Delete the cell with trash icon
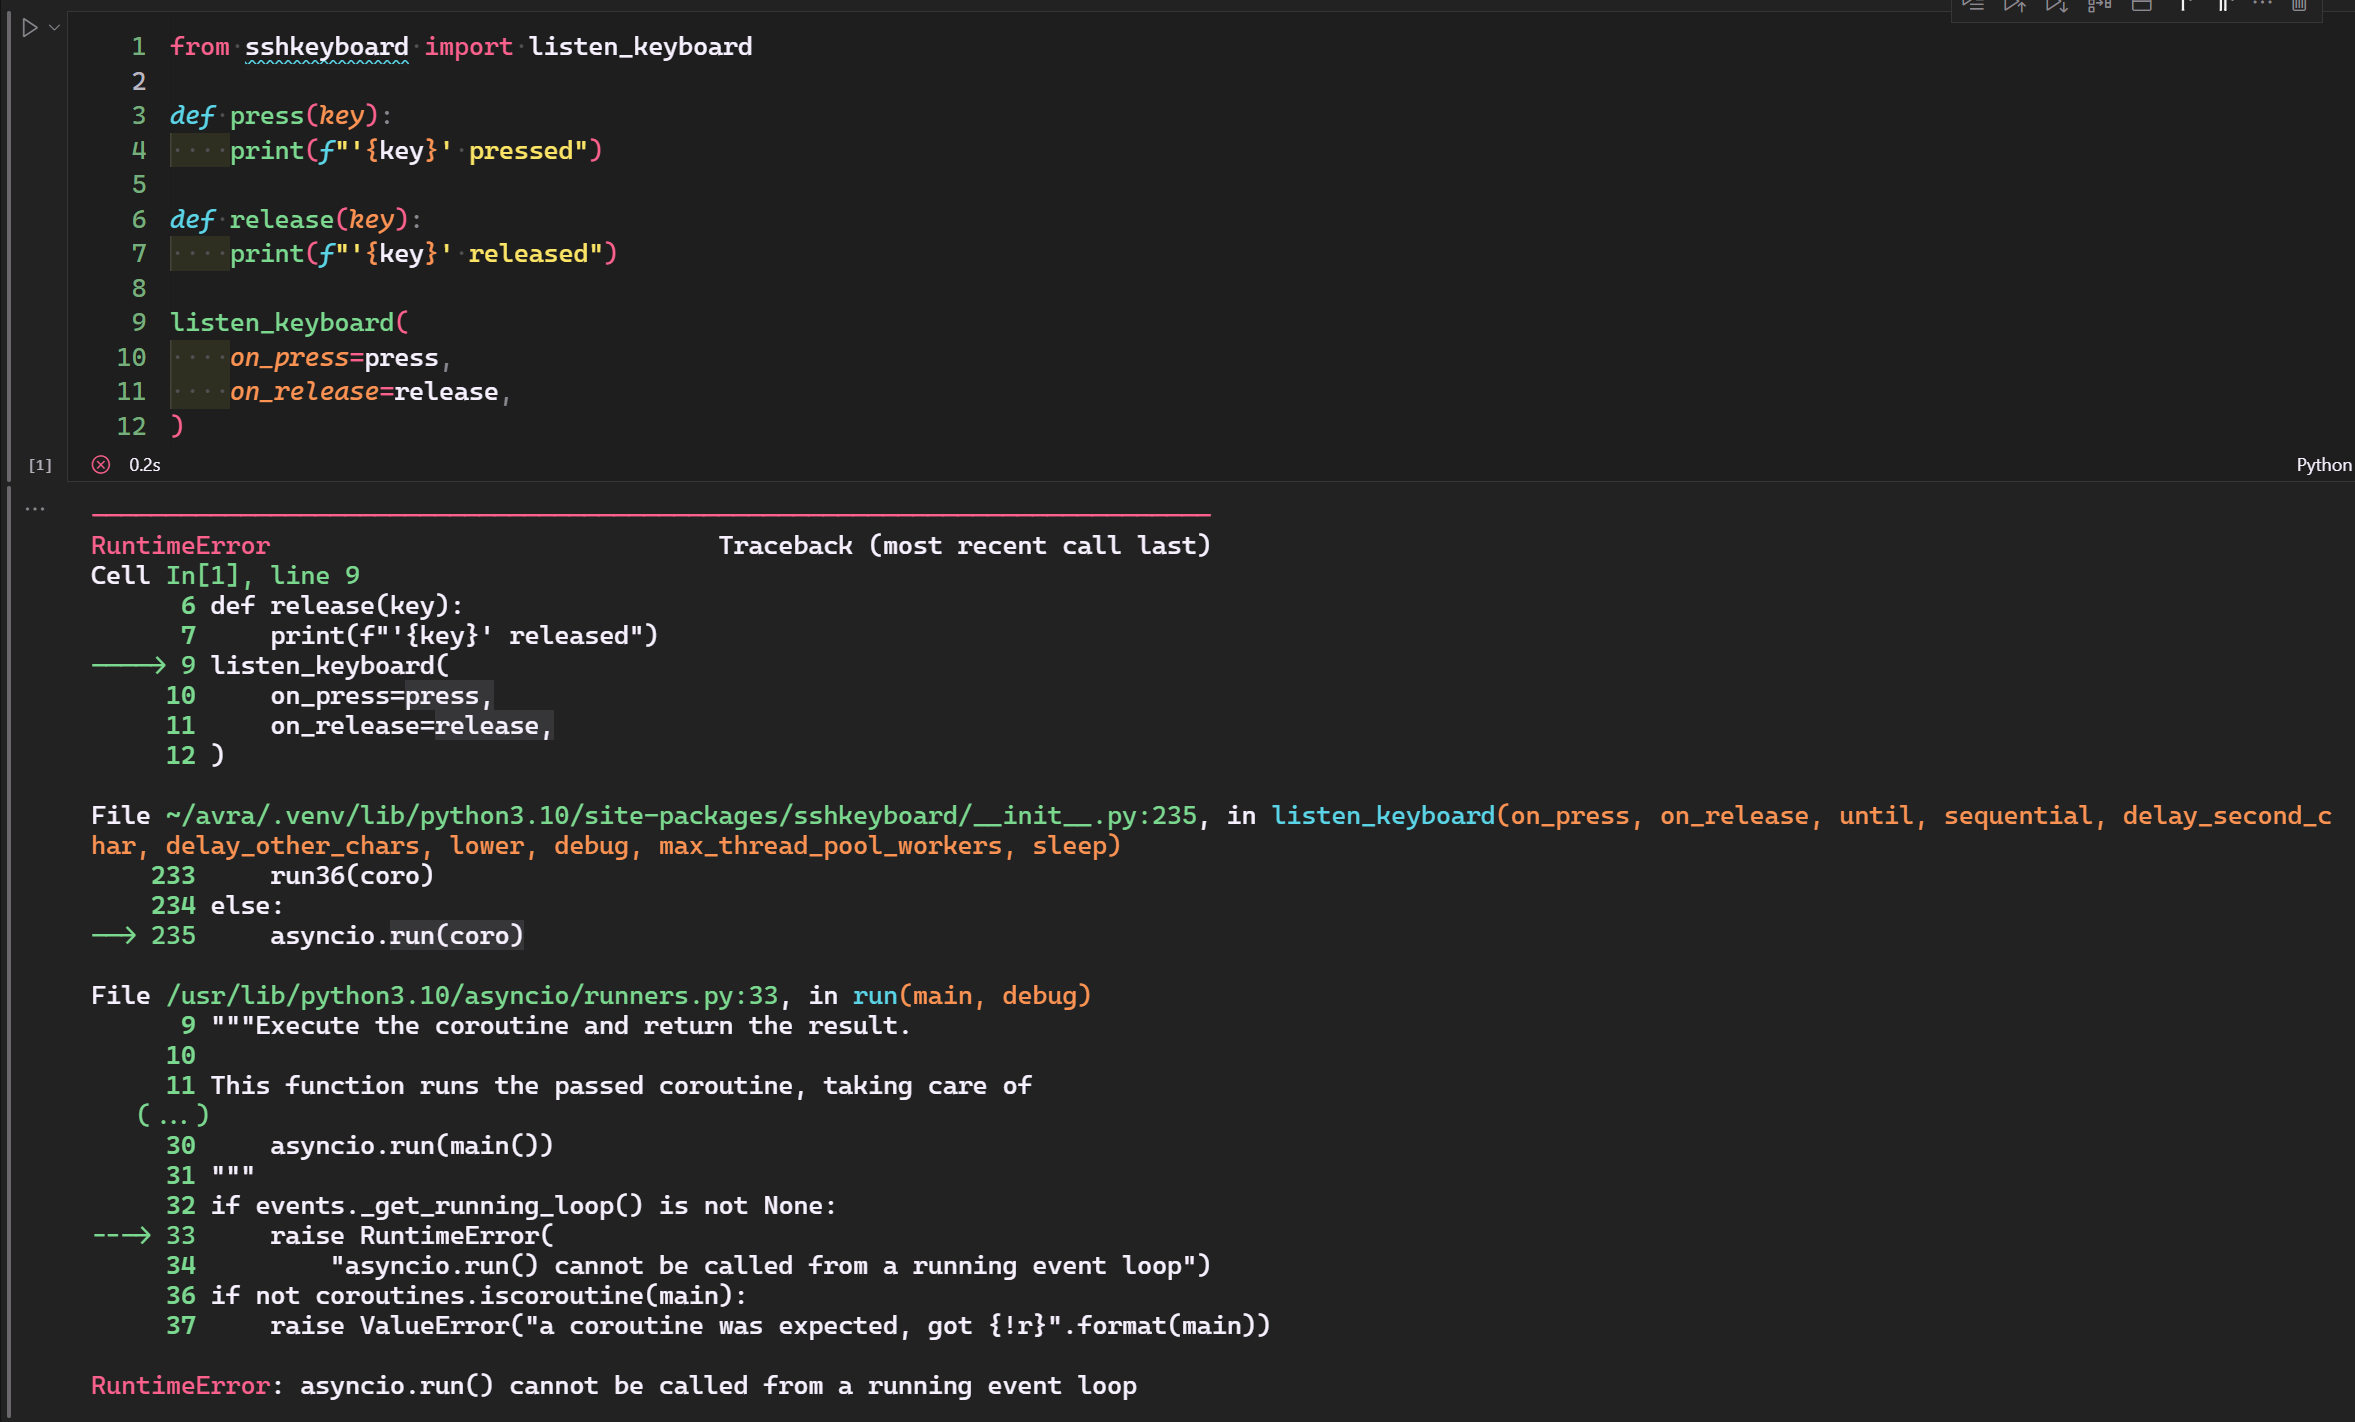The width and height of the screenshot is (2355, 1422). click(x=2299, y=5)
